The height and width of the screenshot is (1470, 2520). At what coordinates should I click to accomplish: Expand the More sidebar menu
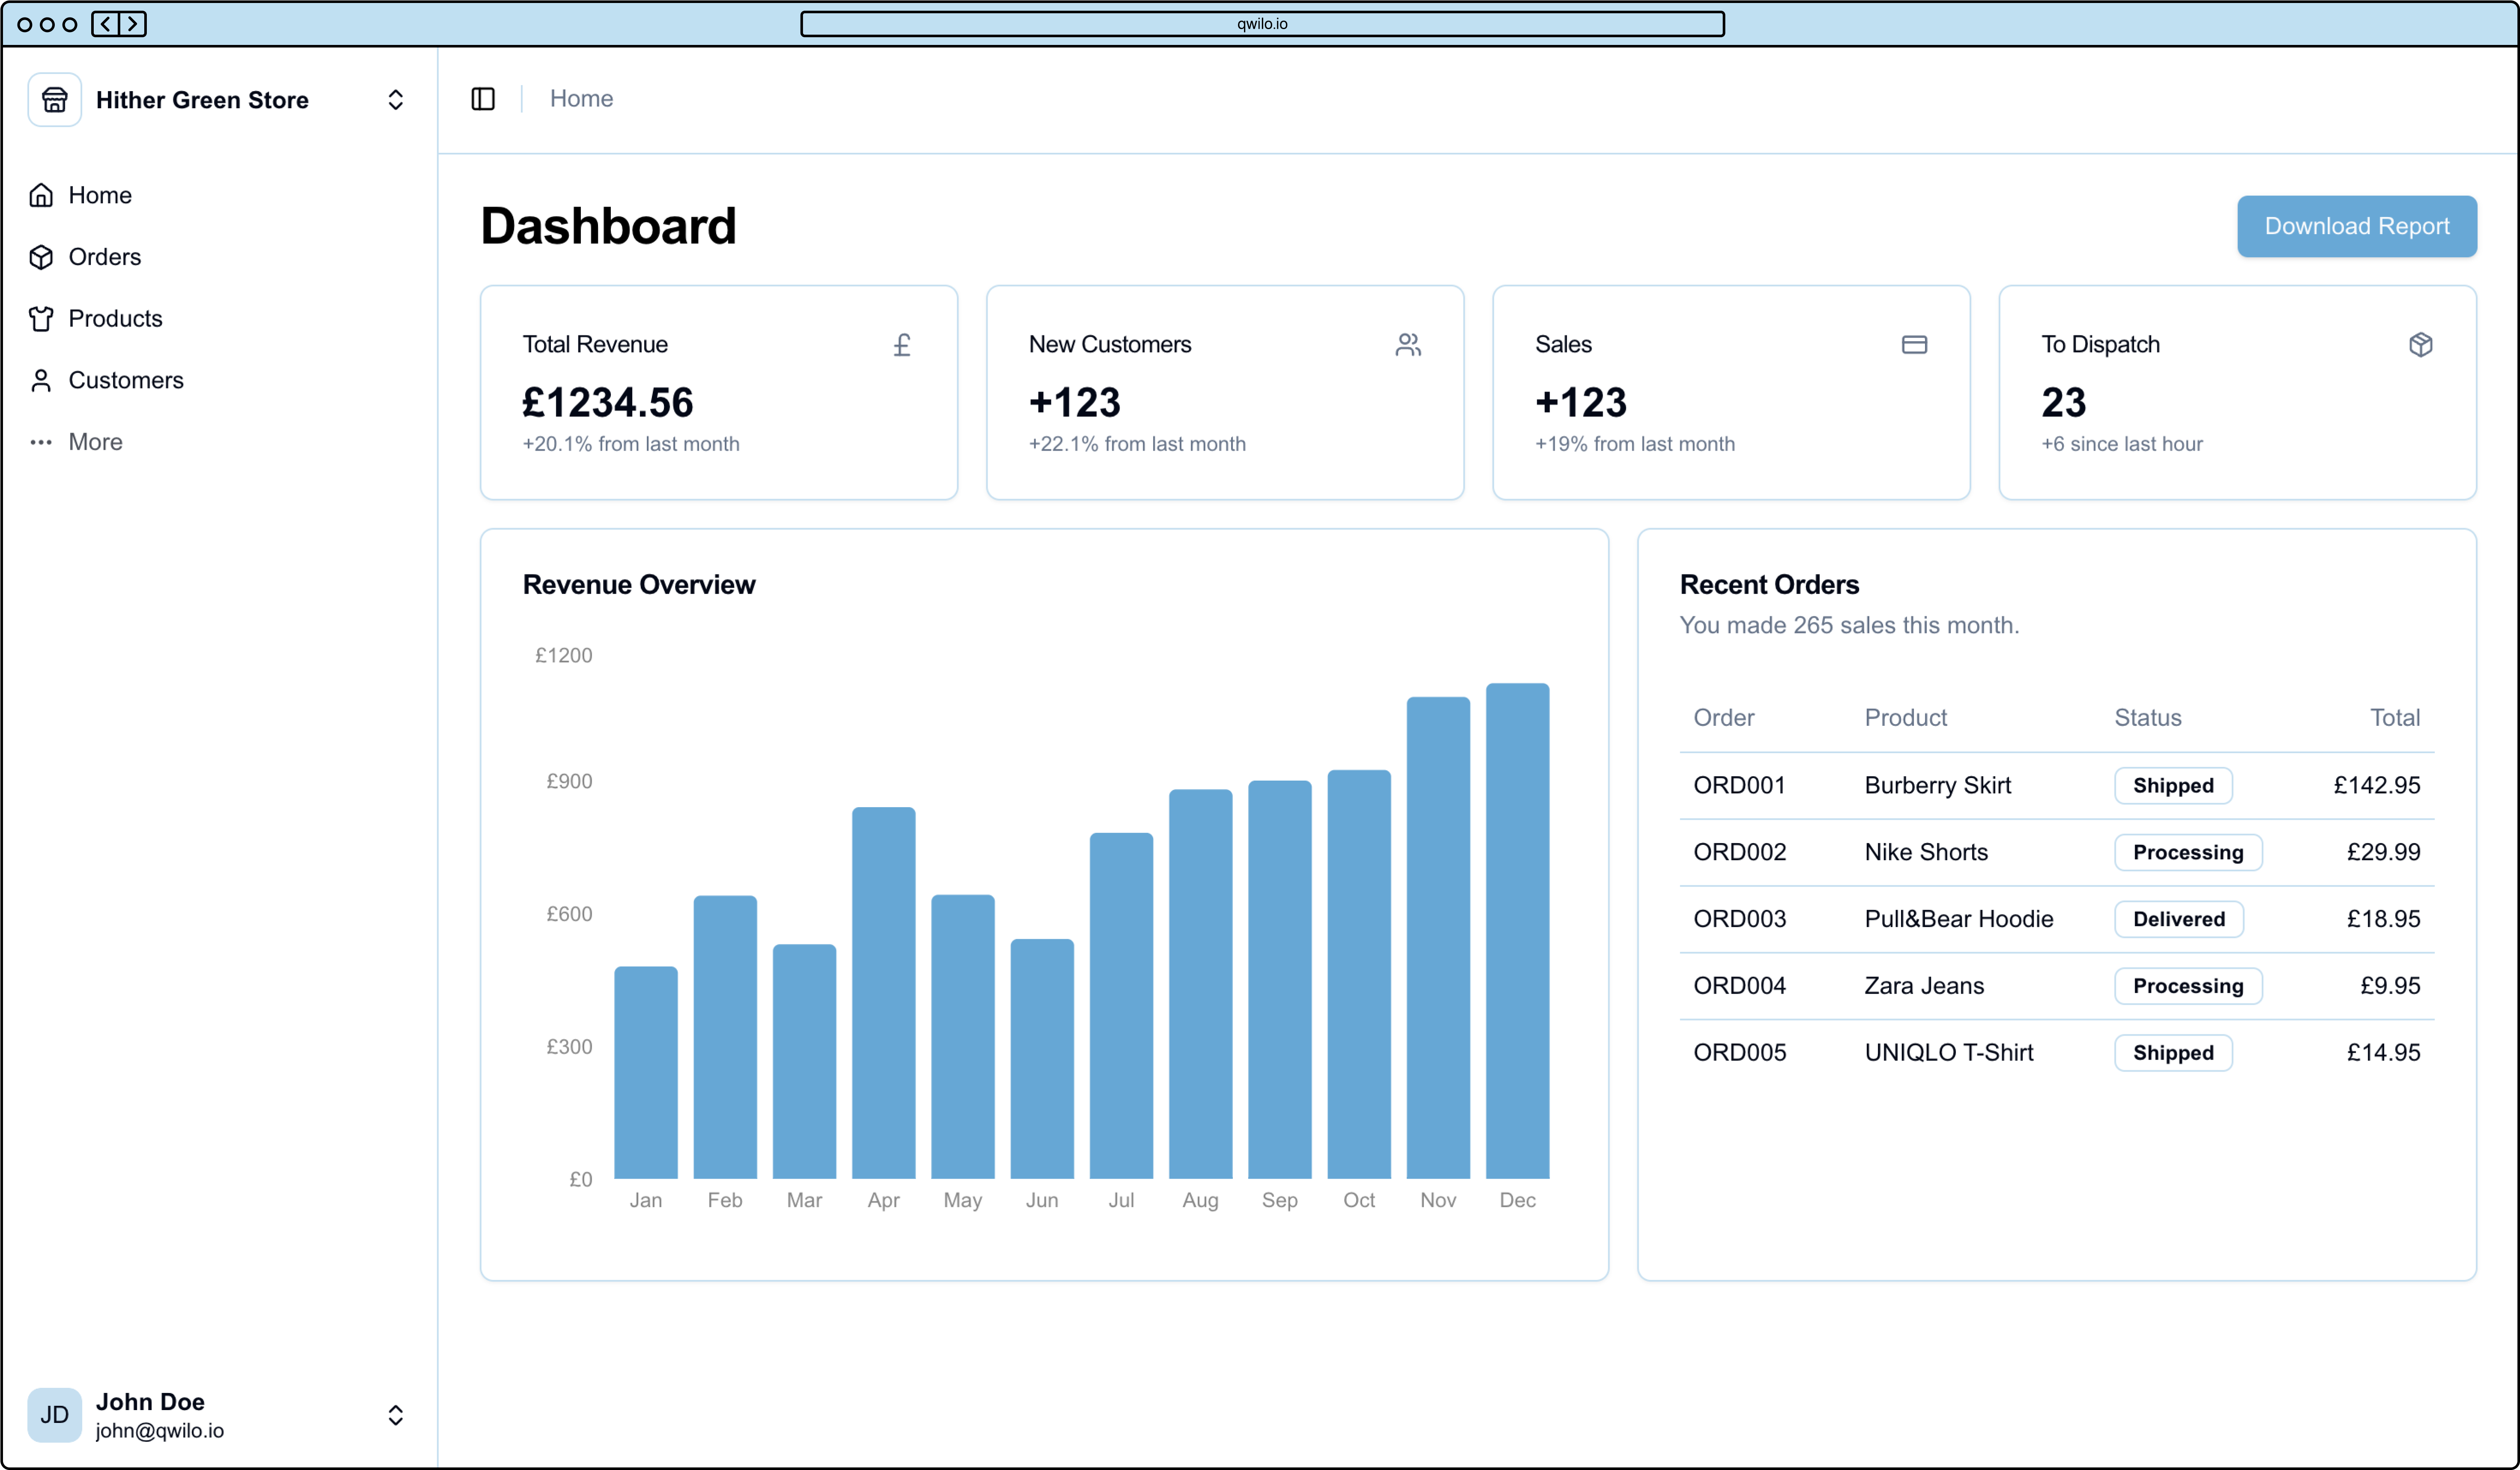94,442
